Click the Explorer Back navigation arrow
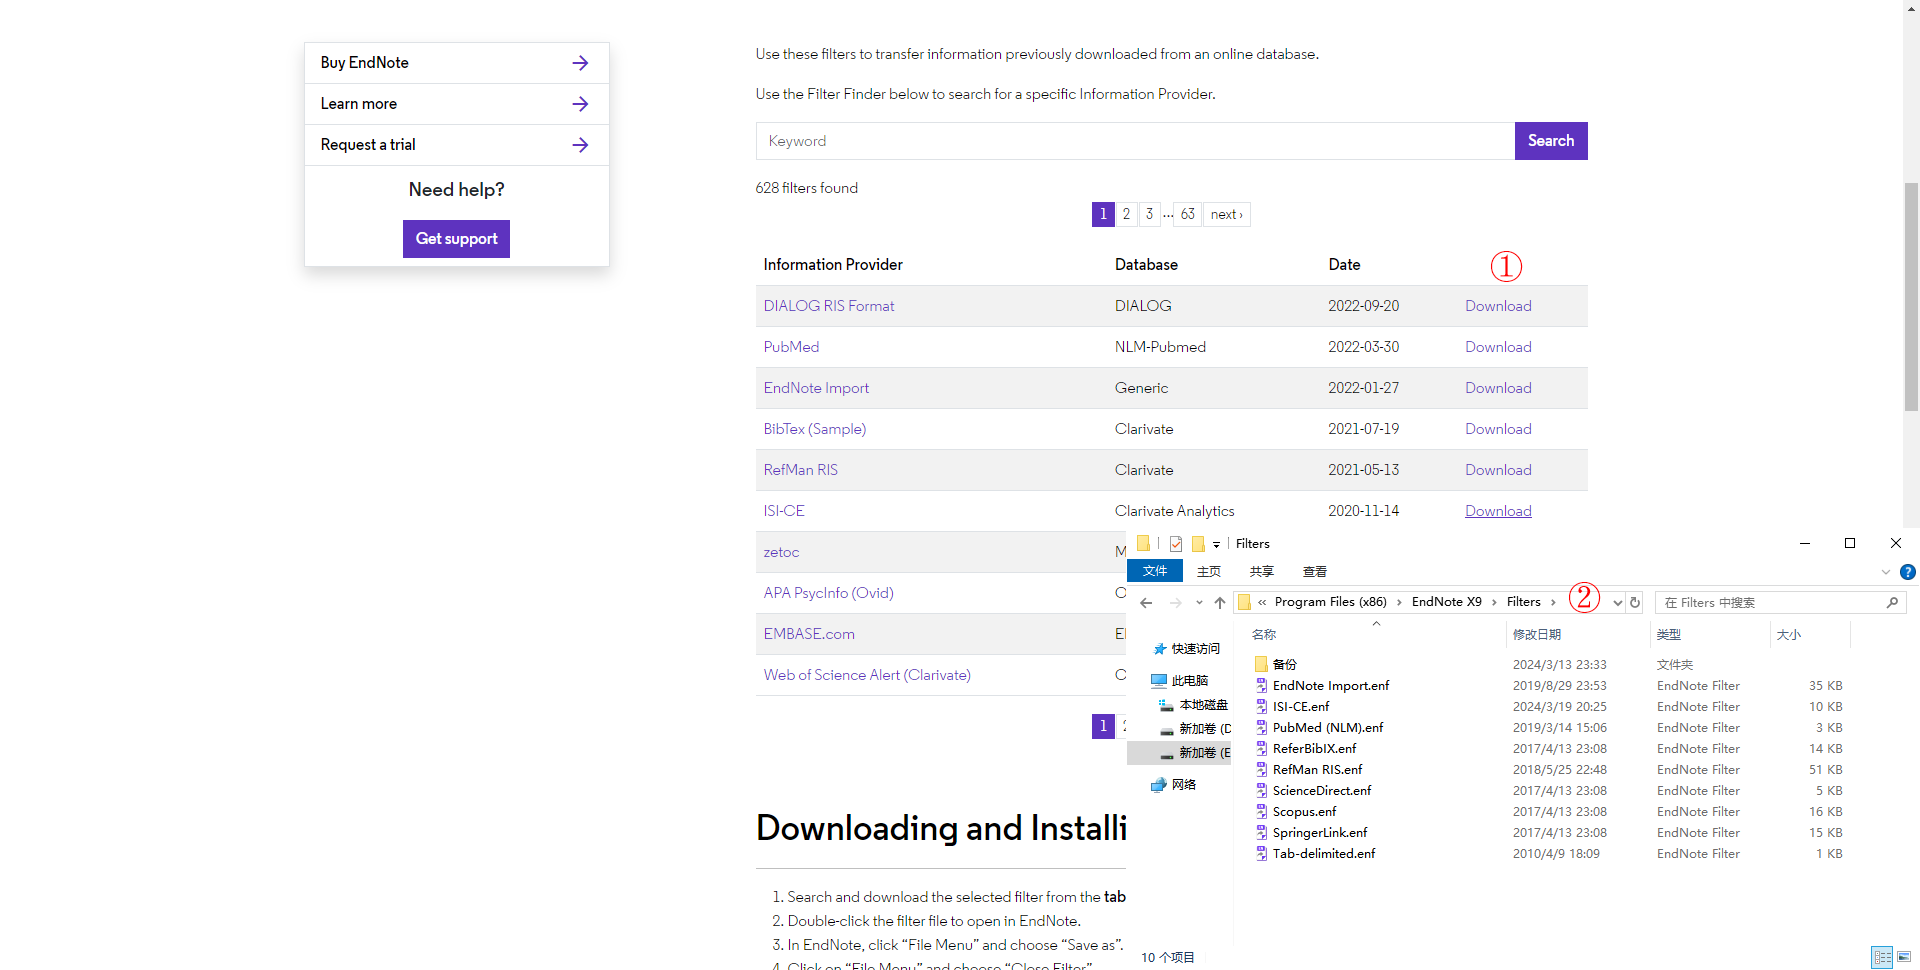 pyautogui.click(x=1146, y=602)
